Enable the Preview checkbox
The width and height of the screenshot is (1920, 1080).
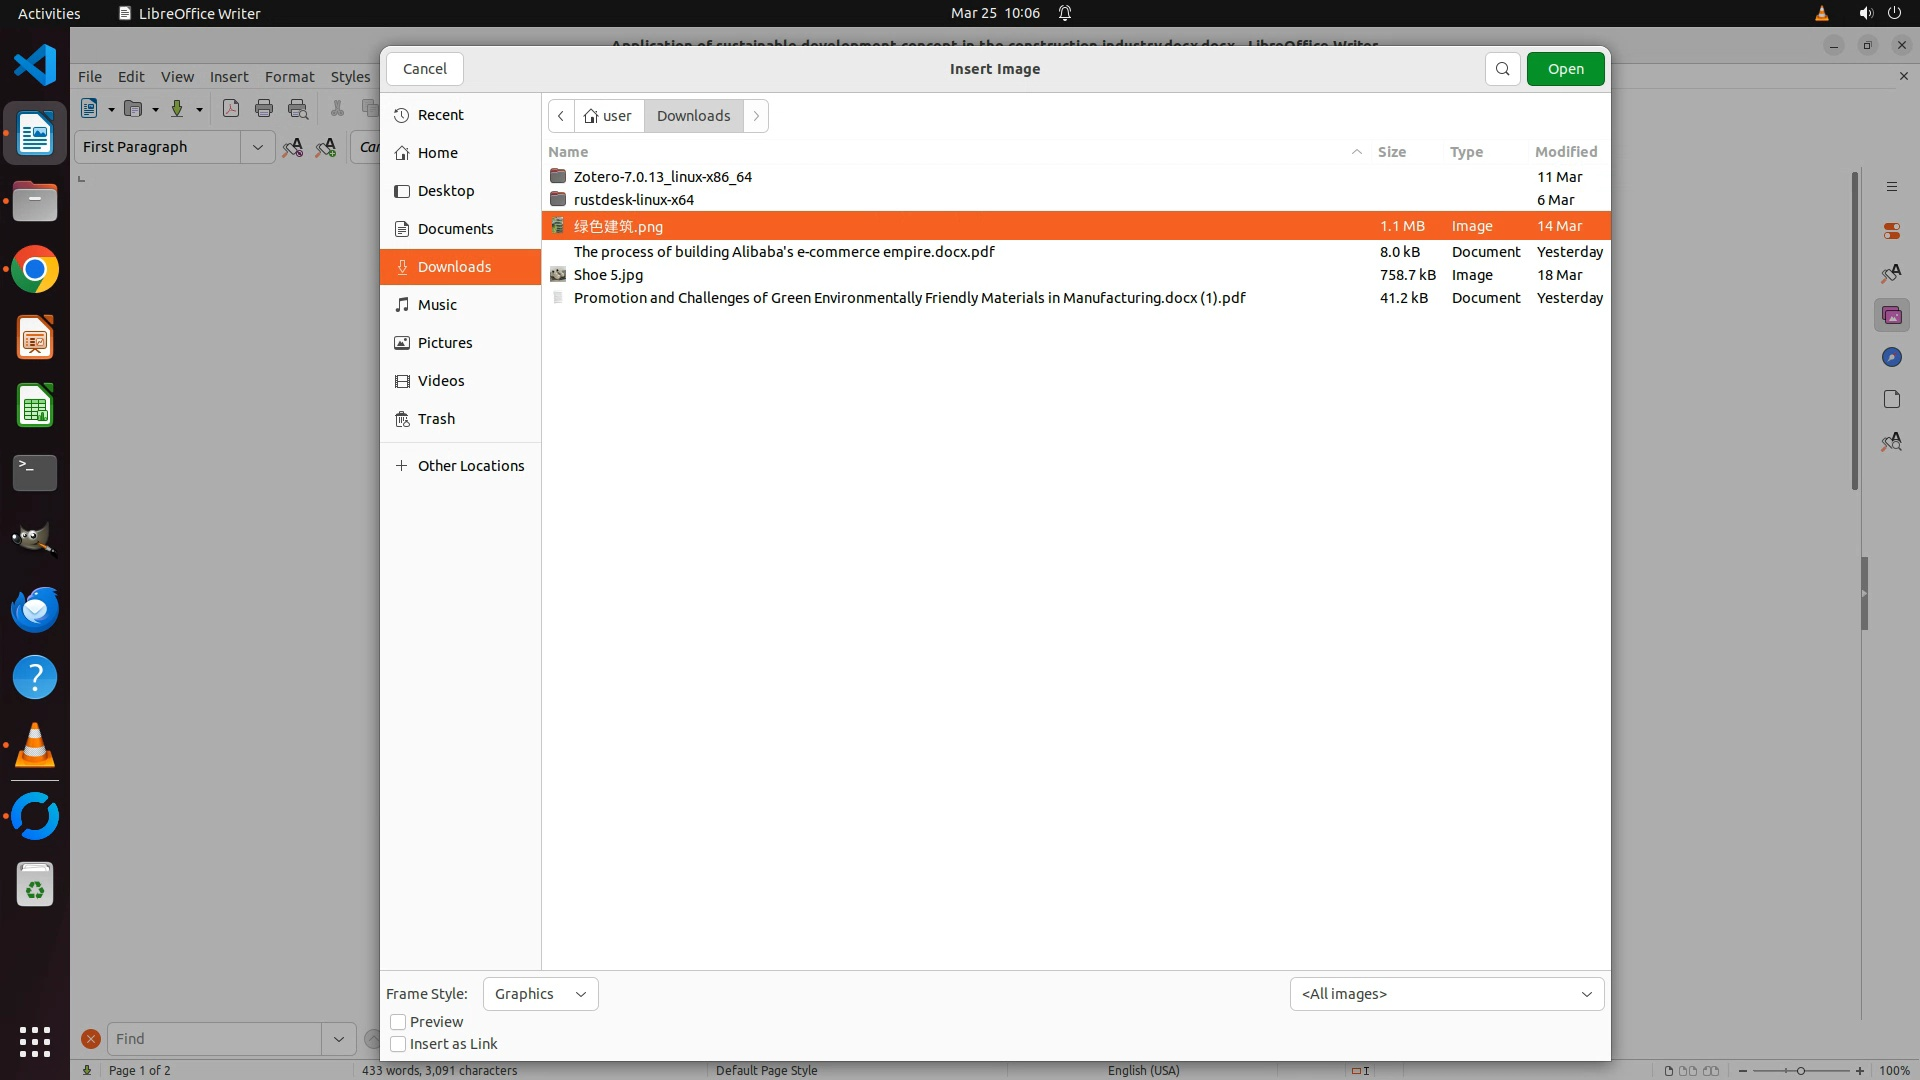(x=398, y=1022)
